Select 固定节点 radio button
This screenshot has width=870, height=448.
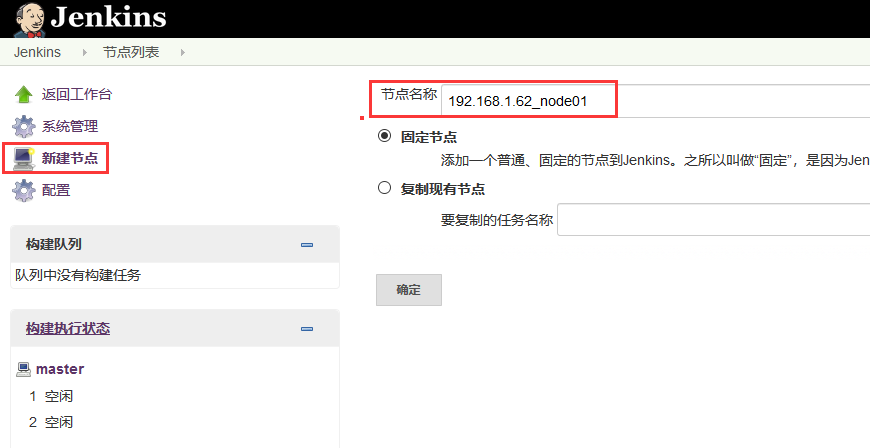[x=385, y=136]
